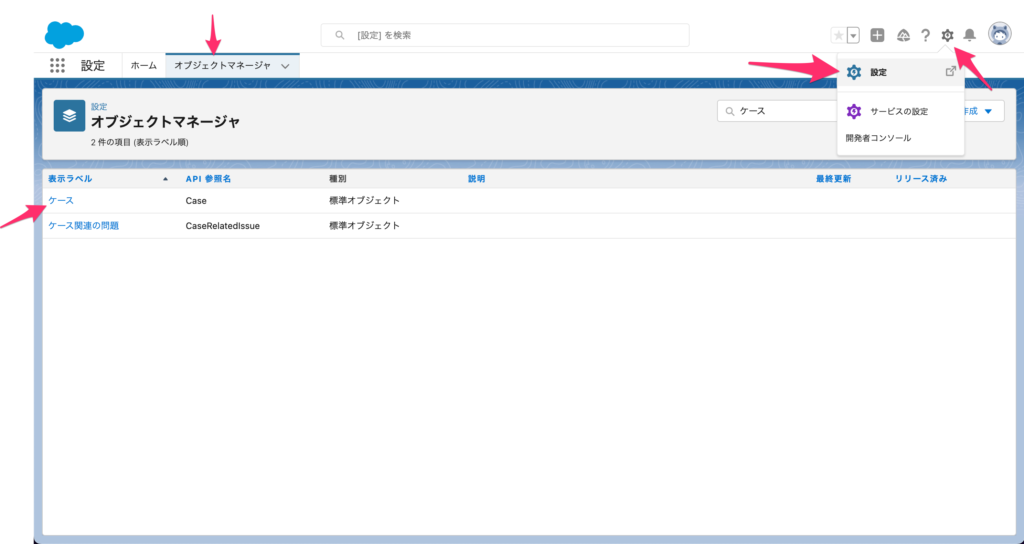Viewport: 1024px width, 544px height.
Task: Open the notifications bell
Action: tap(969, 36)
